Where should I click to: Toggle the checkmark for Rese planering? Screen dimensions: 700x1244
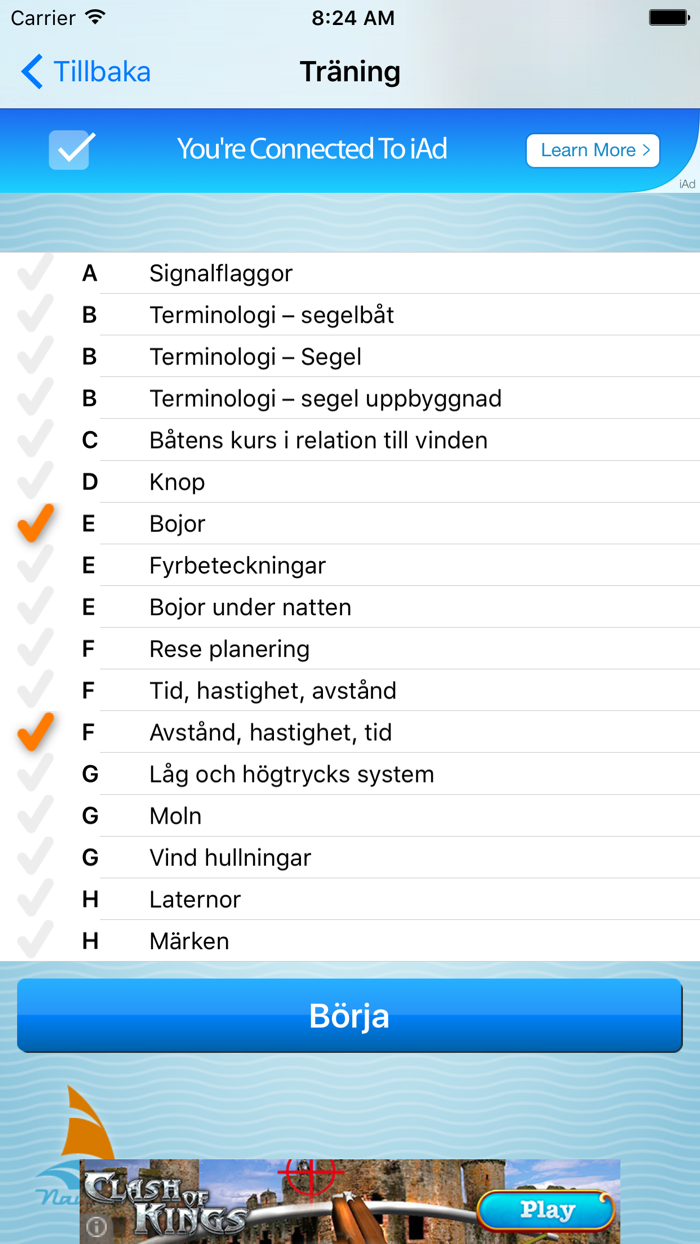click(x=36, y=648)
